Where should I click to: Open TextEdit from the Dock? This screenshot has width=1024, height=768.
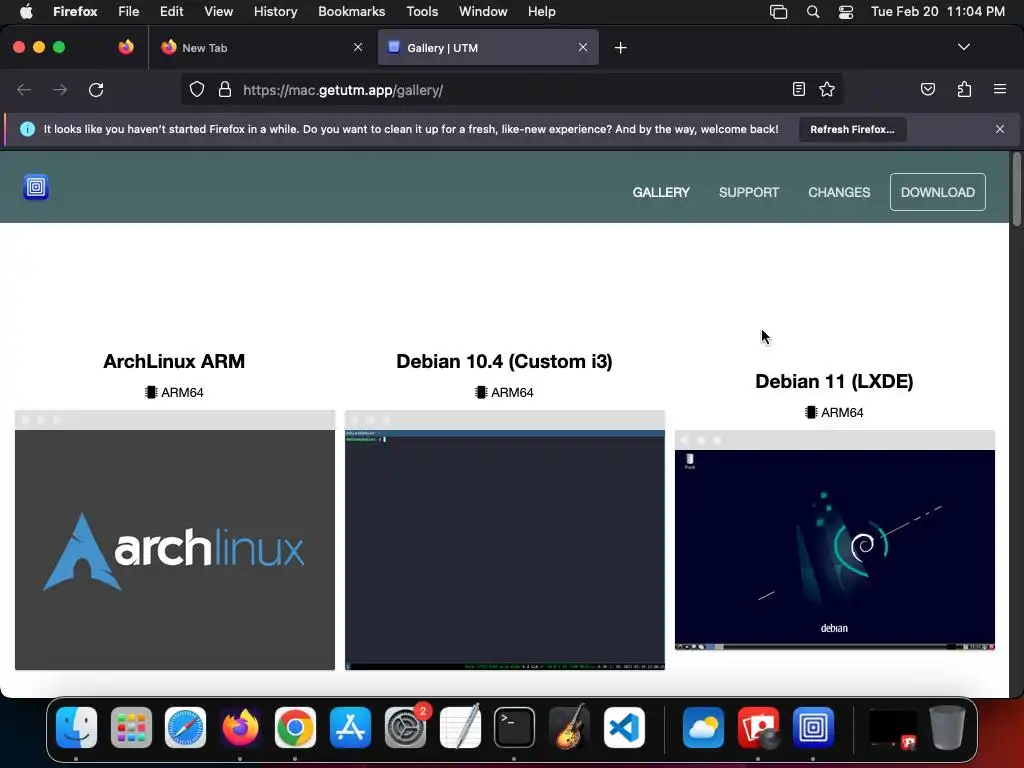tap(460, 727)
